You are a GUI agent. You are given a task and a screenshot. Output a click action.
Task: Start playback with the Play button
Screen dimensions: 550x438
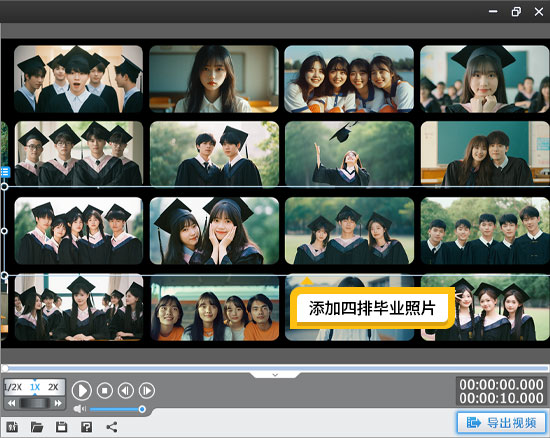[x=82, y=390]
